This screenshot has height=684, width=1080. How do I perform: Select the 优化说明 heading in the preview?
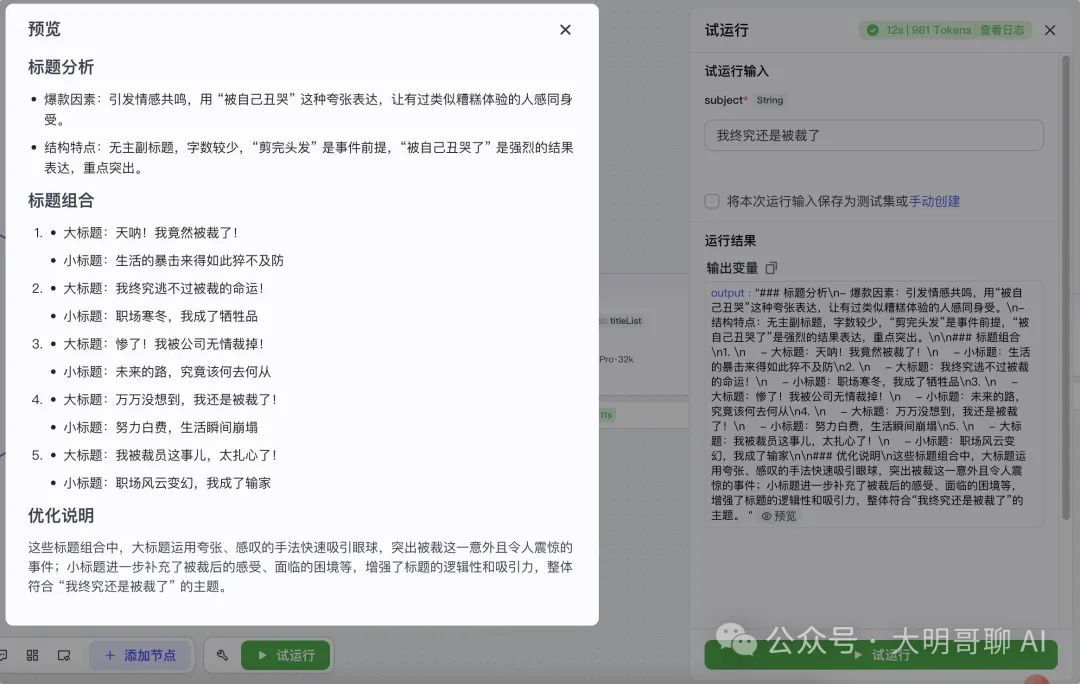pos(61,515)
